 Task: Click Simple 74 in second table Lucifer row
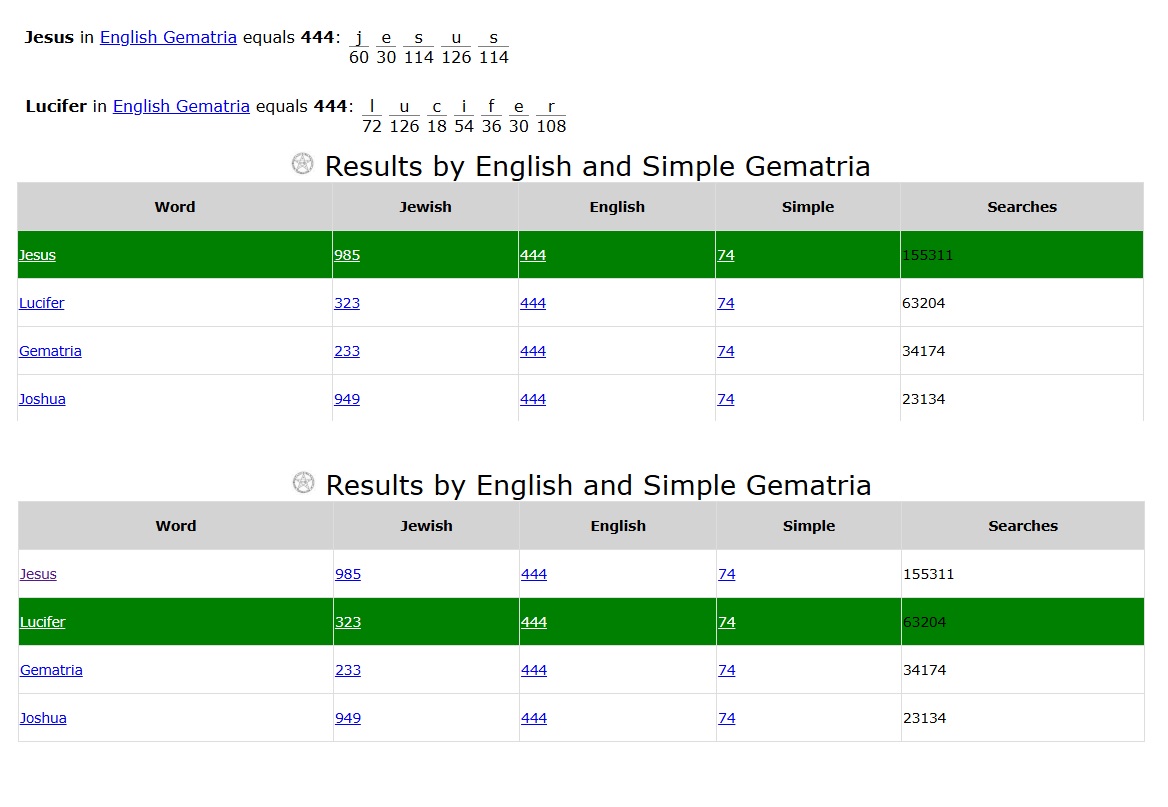point(727,622)
